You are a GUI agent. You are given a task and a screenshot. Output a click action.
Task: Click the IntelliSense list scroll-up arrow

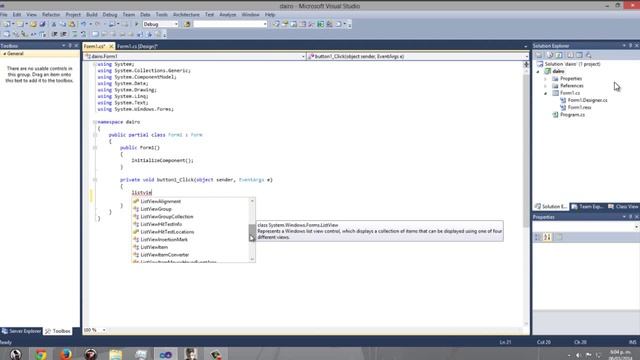pos(252,200)
